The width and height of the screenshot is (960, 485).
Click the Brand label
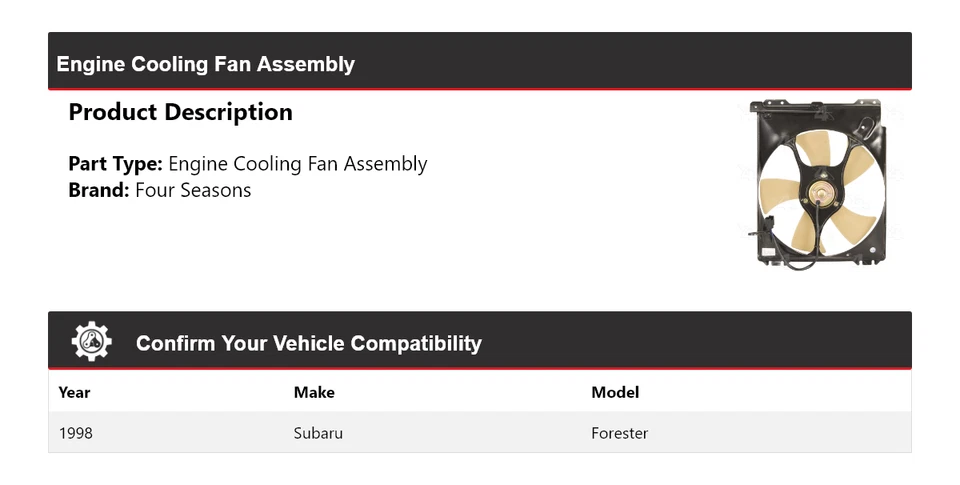point(98,190)
